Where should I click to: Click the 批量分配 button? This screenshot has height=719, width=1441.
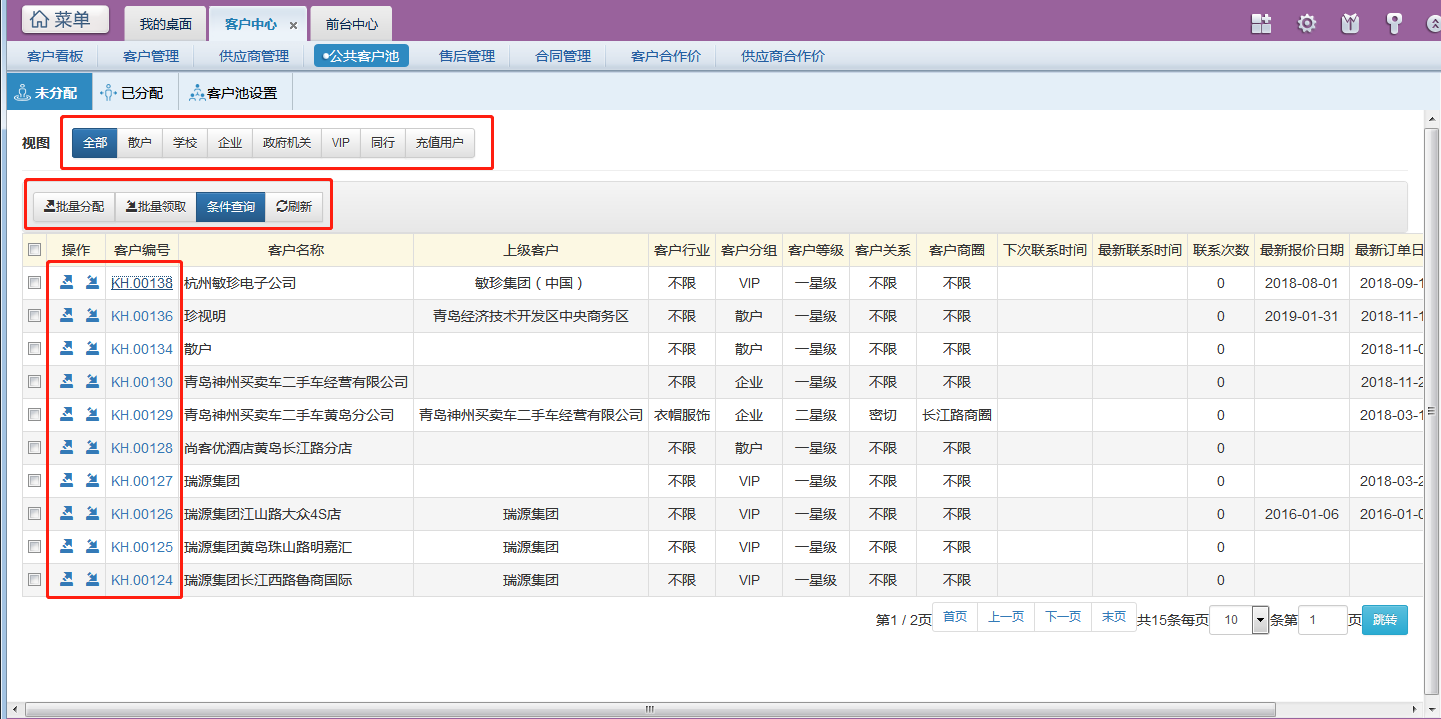pyautogui.click(x=74, y=207)
